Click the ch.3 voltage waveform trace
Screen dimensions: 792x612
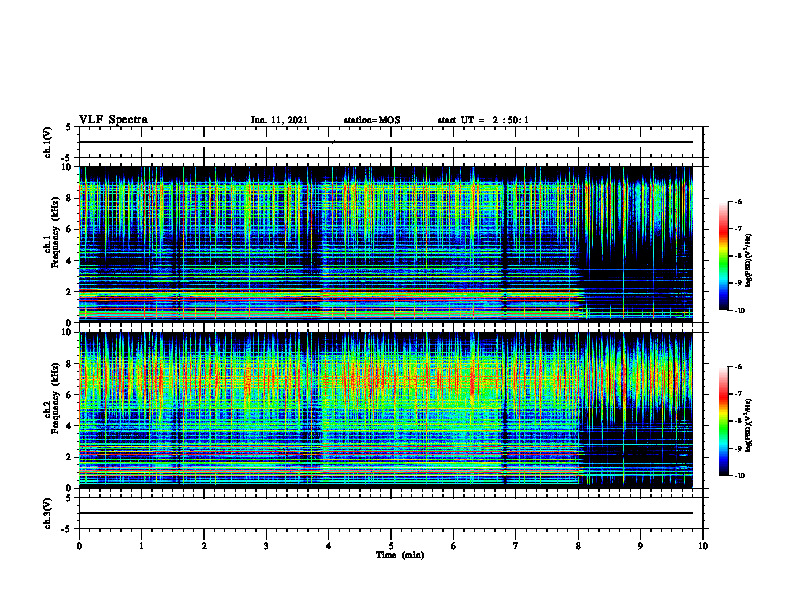click(x=386, y=513)
